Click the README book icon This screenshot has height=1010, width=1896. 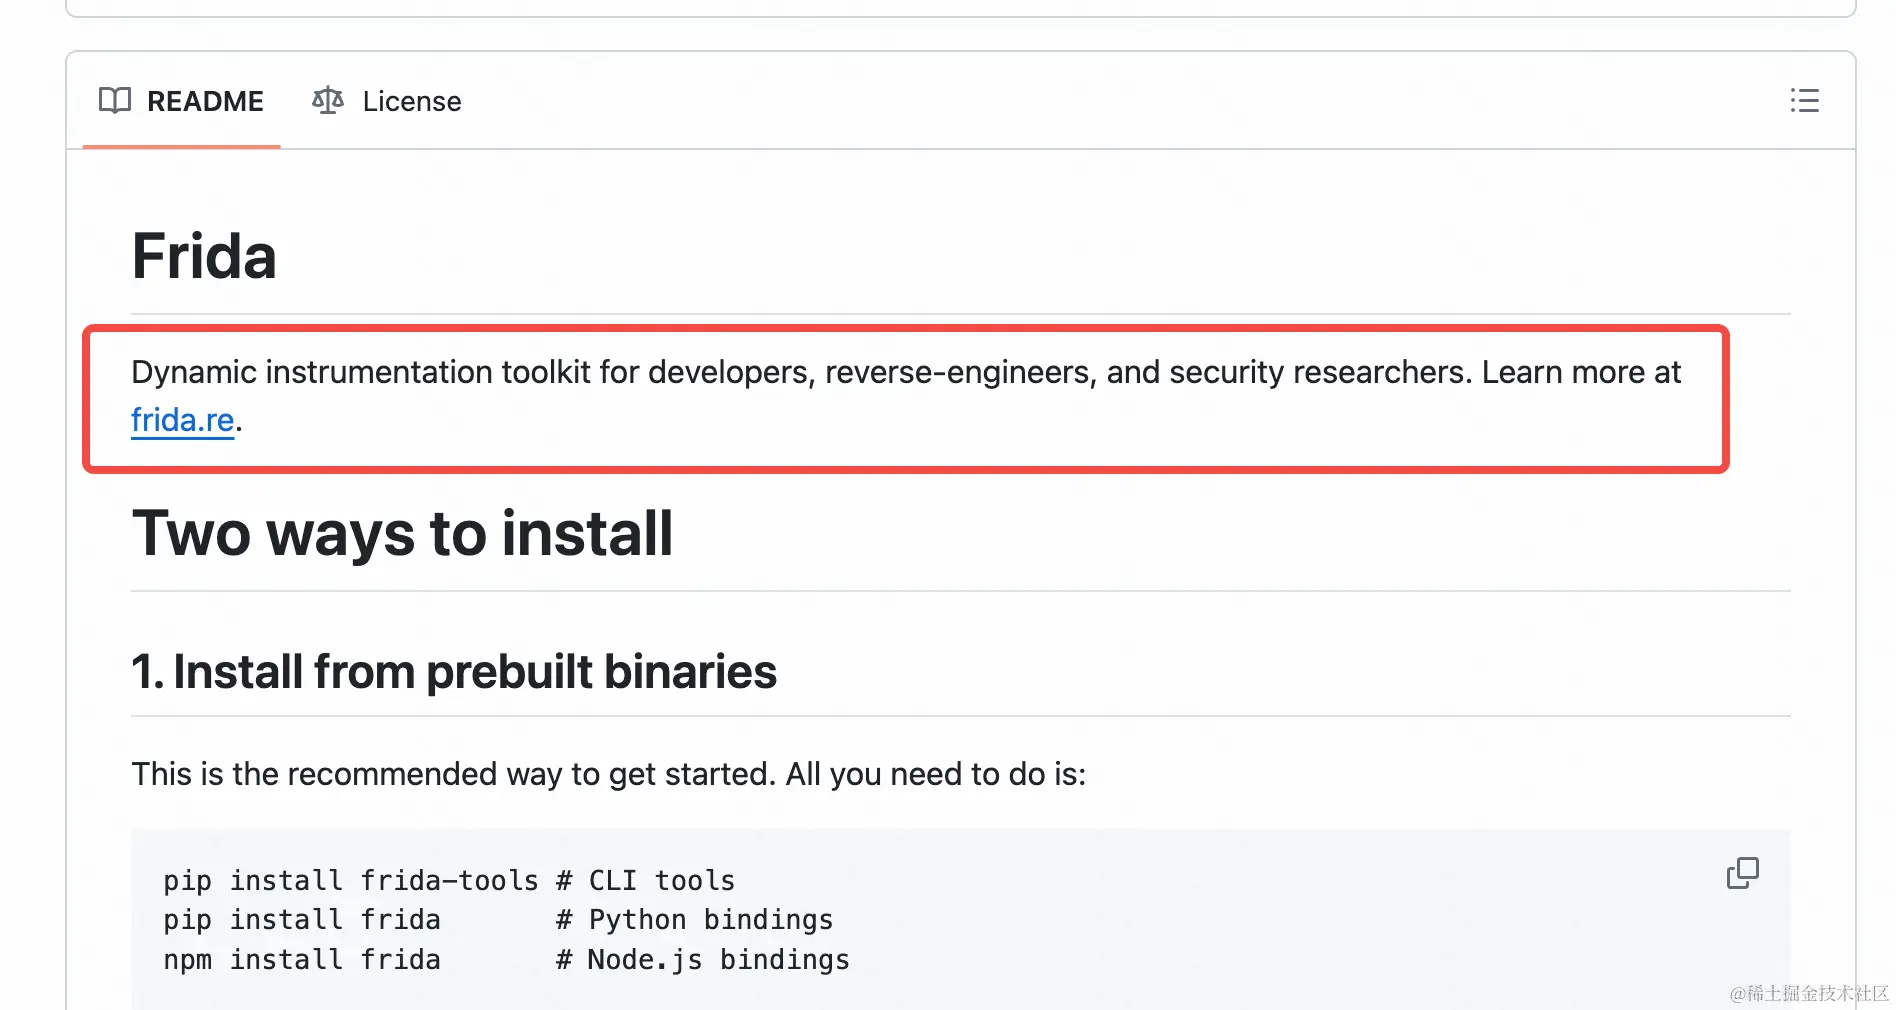tap(115, 101)
